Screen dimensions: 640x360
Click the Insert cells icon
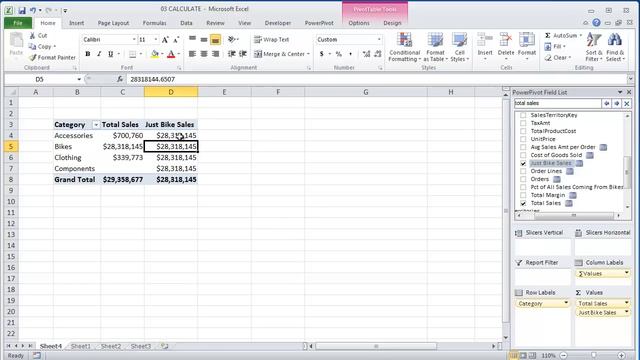(x=485, y=41)
